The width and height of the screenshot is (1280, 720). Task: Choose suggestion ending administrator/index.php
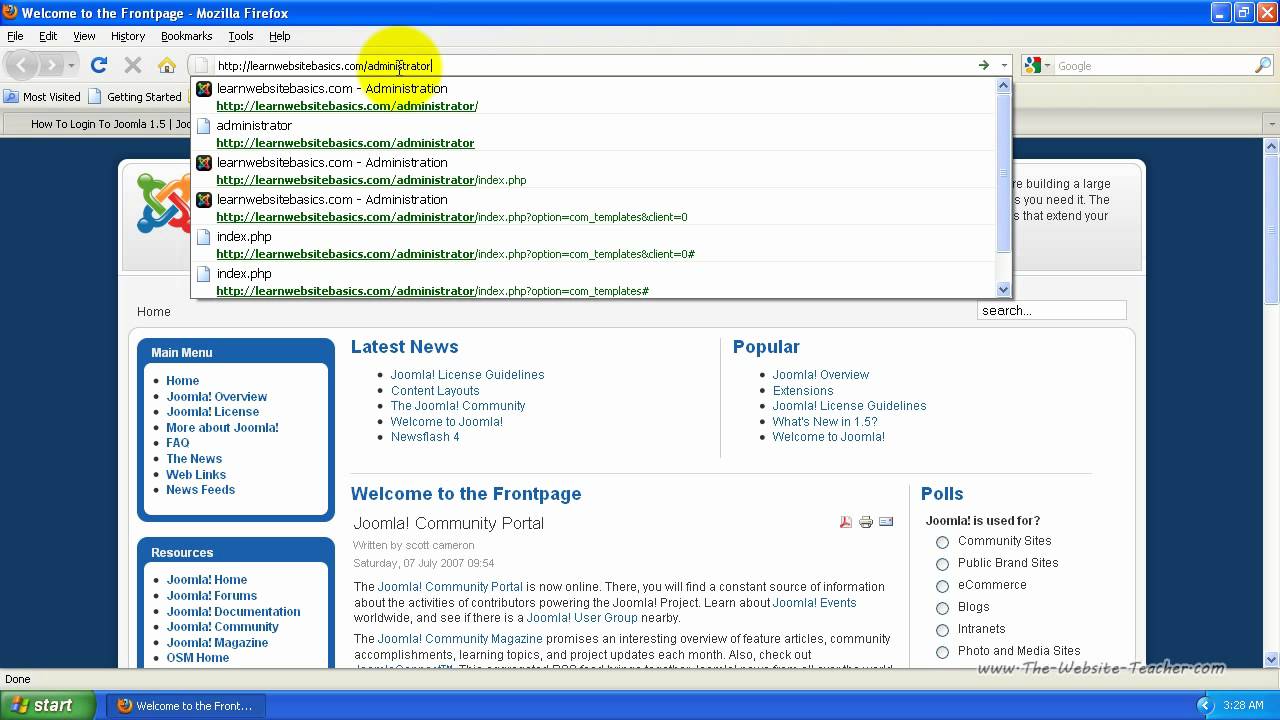pos(594,171)
